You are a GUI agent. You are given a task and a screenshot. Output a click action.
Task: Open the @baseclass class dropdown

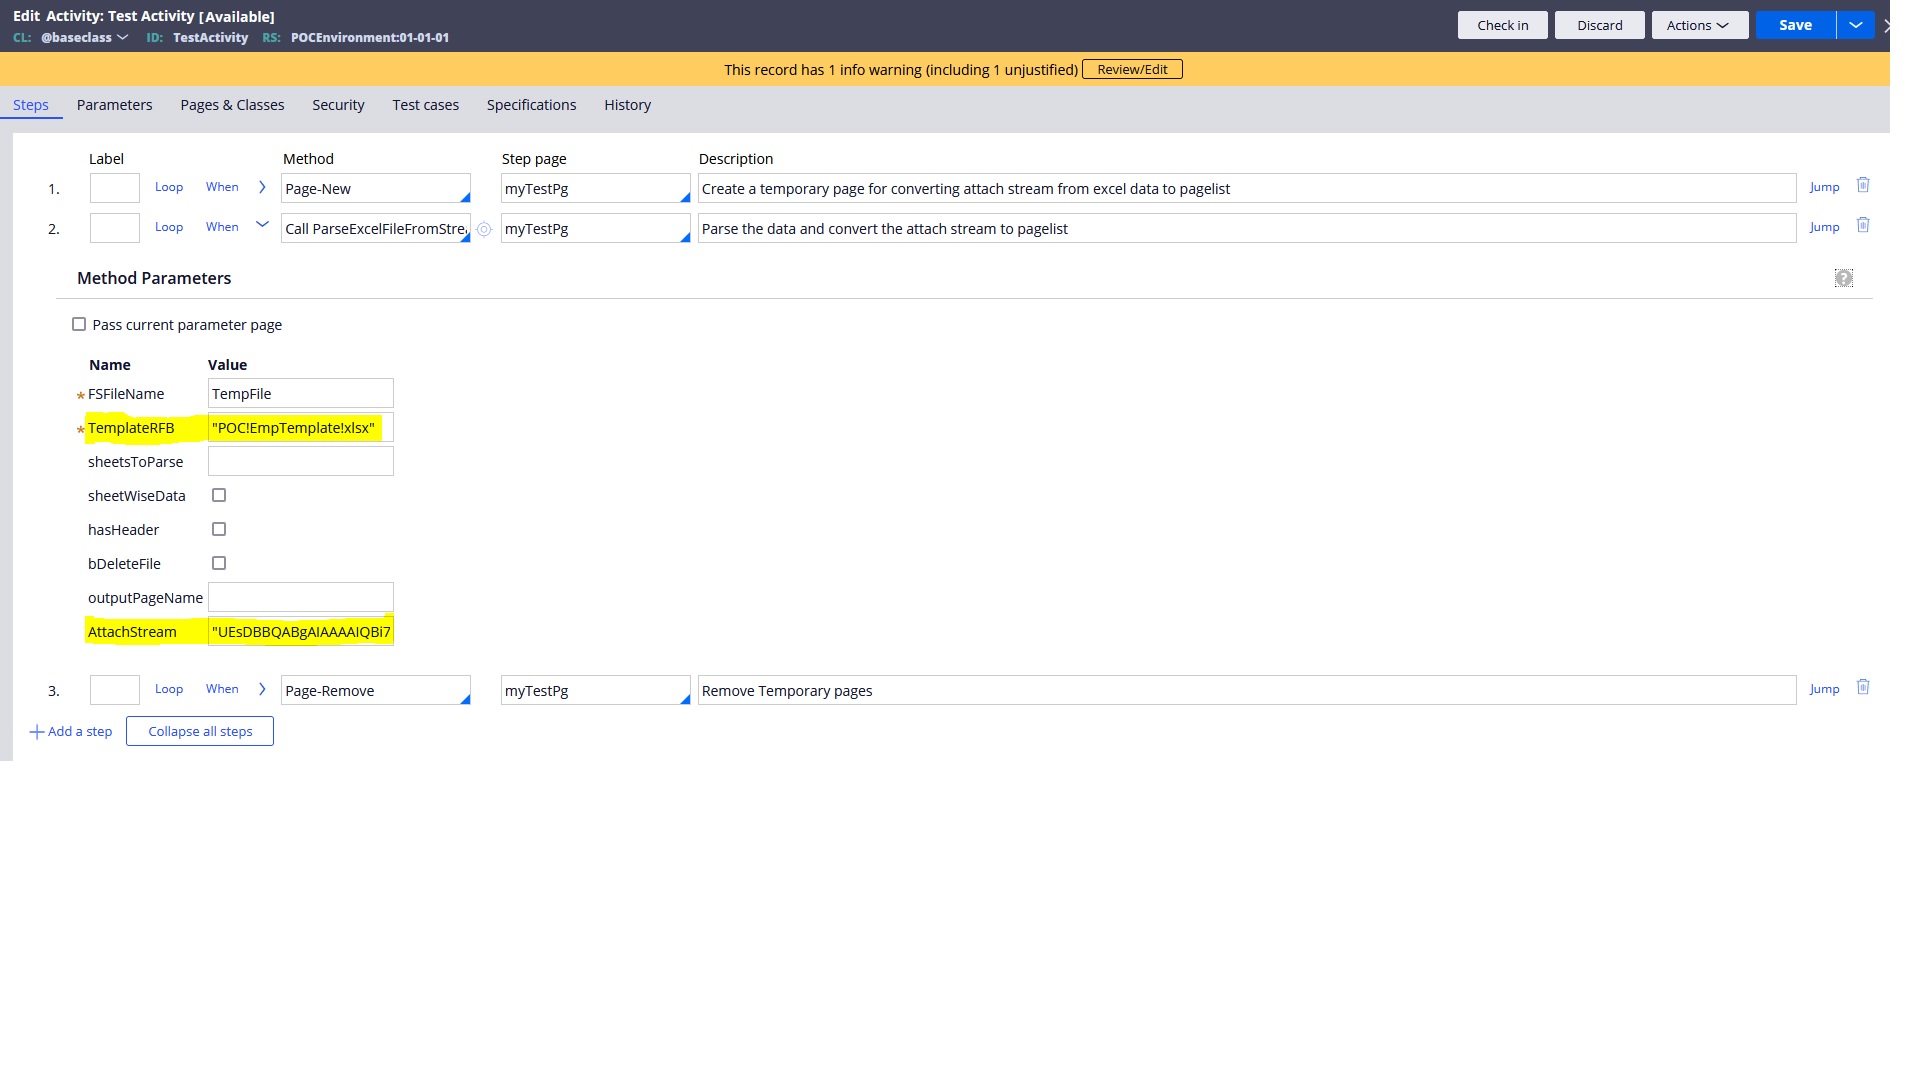pyautogui.click(x=85, y=37)
